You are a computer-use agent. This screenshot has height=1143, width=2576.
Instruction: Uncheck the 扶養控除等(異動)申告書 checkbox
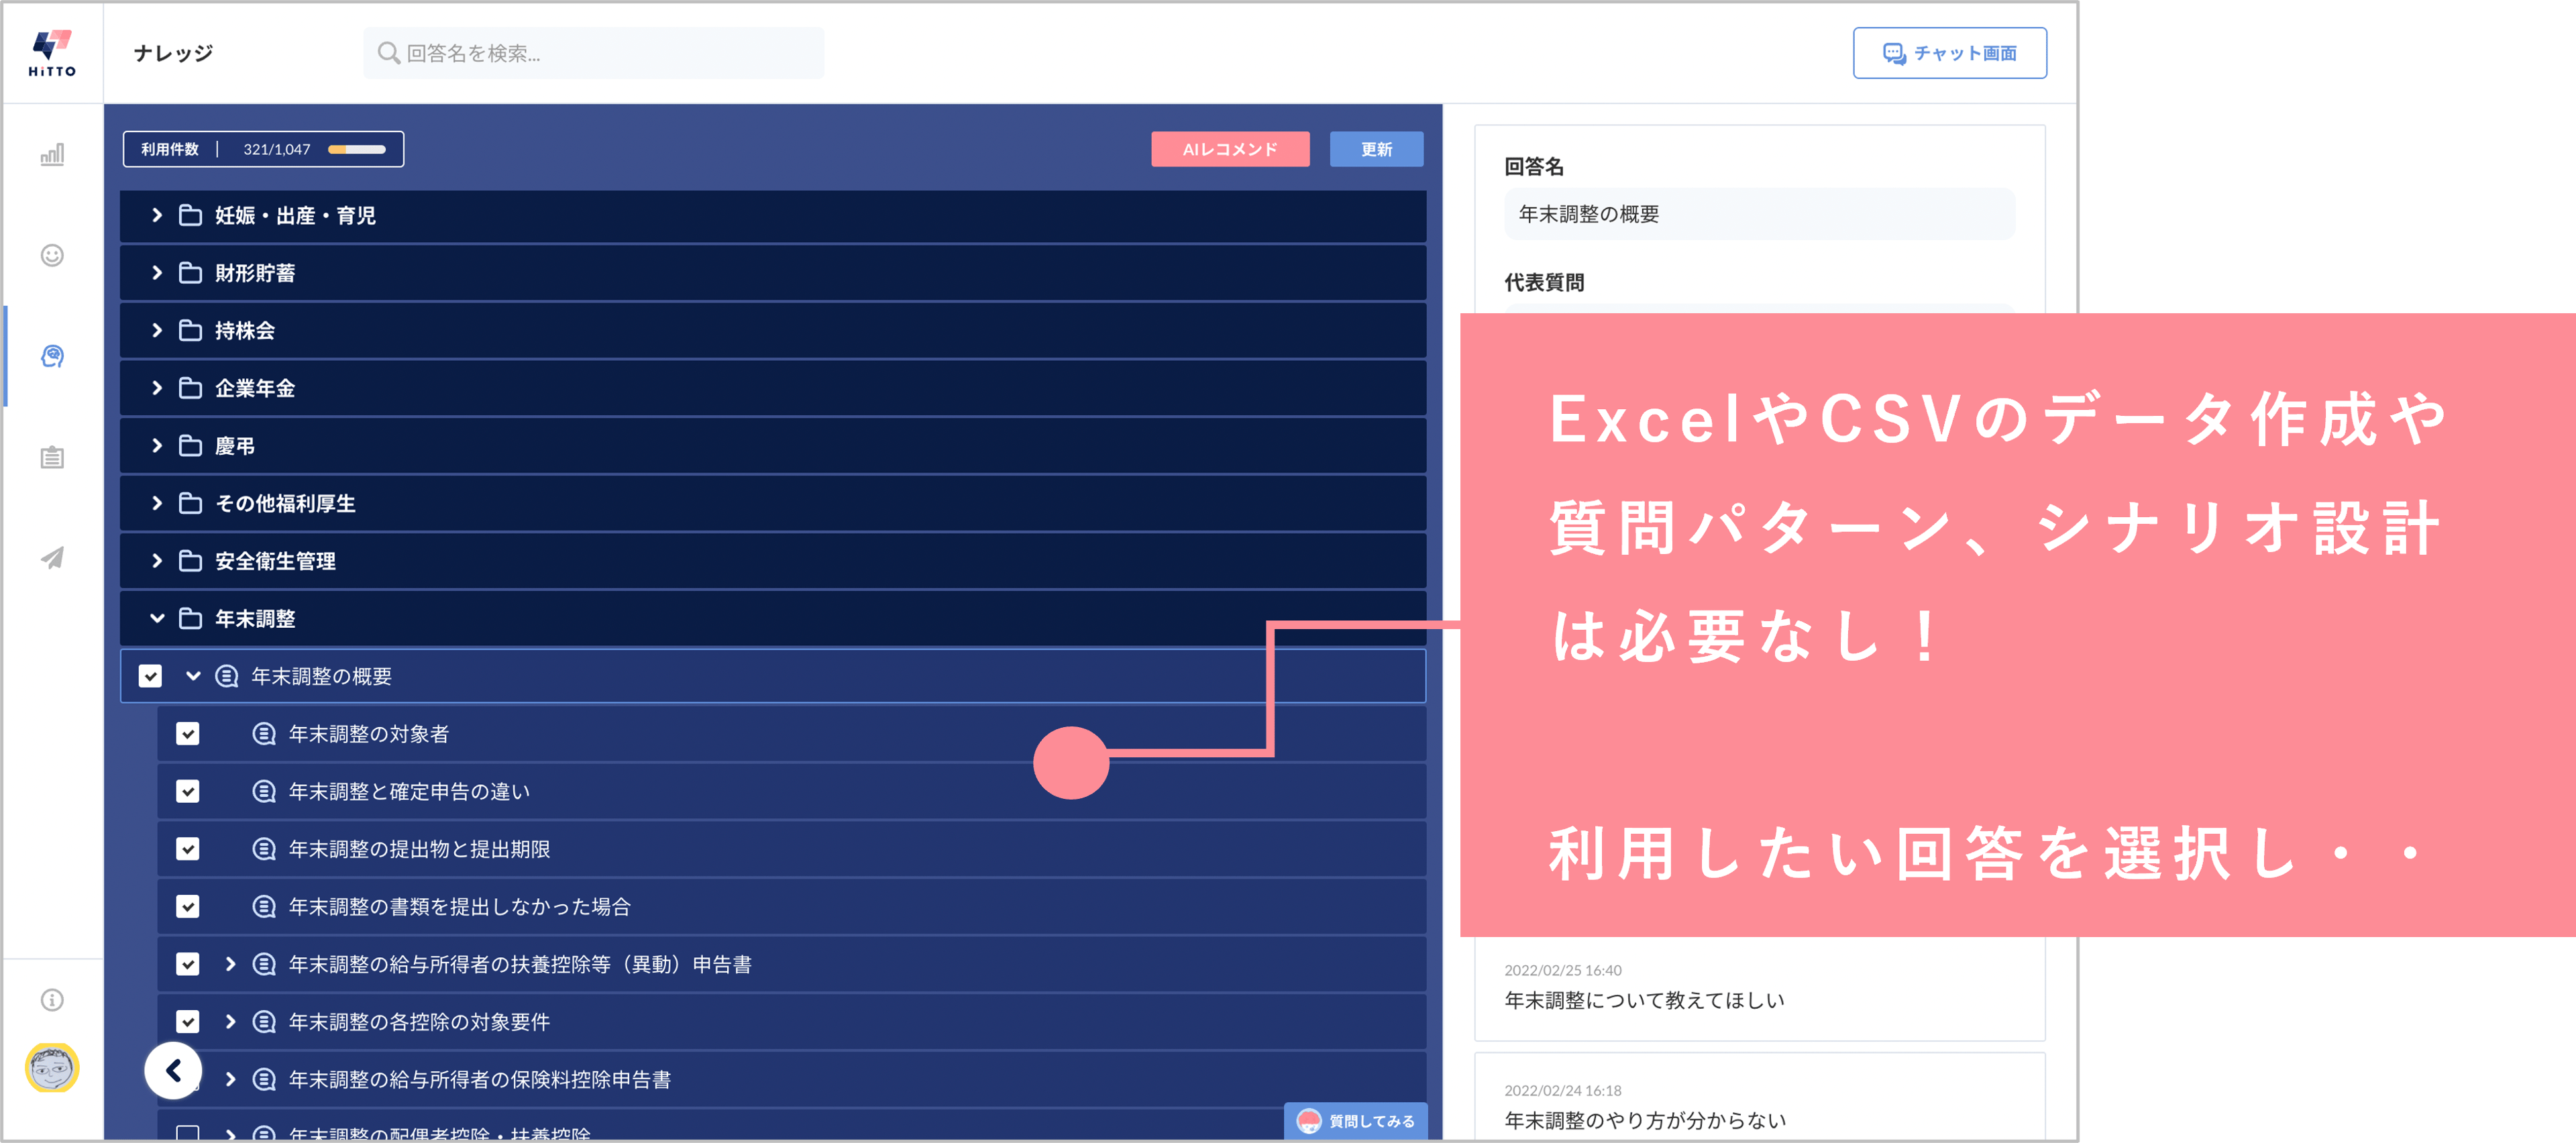187,964
